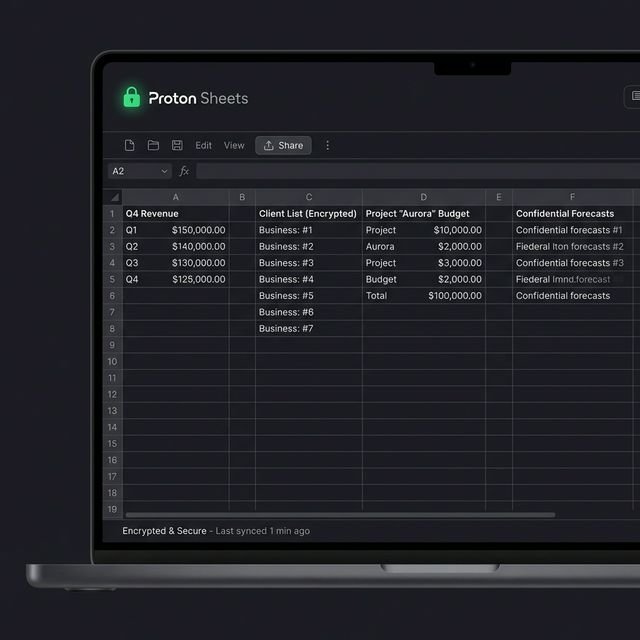The height and width of the screenshot is (640, 640).
Task: Select the Business: #5 cell
Action: (x=309, y=296)
